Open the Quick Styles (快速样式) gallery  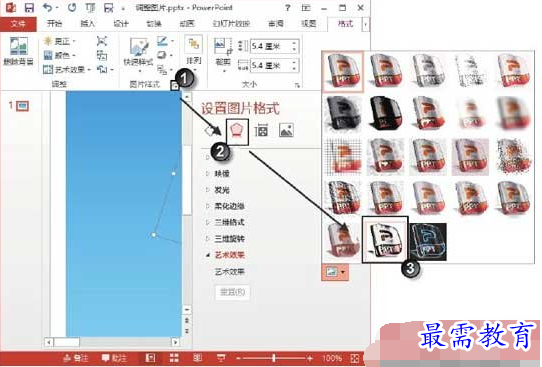[x=138, y=55]
